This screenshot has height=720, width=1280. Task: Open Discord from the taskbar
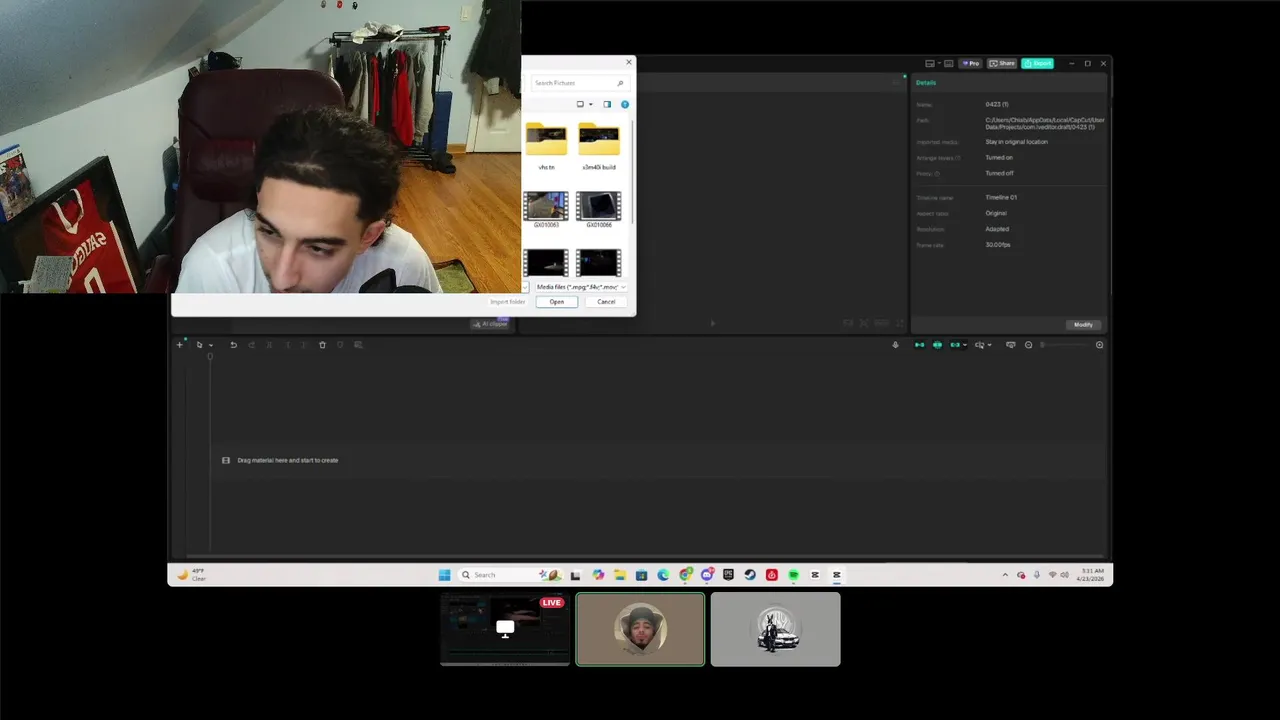coord(707,575)
